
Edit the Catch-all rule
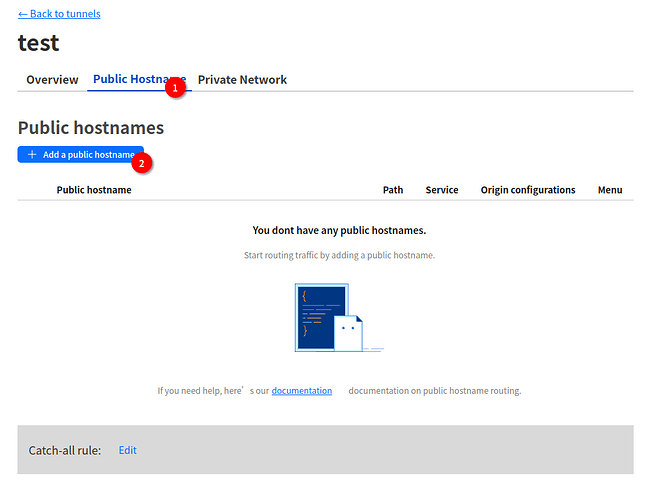click(x=127, y=450)
